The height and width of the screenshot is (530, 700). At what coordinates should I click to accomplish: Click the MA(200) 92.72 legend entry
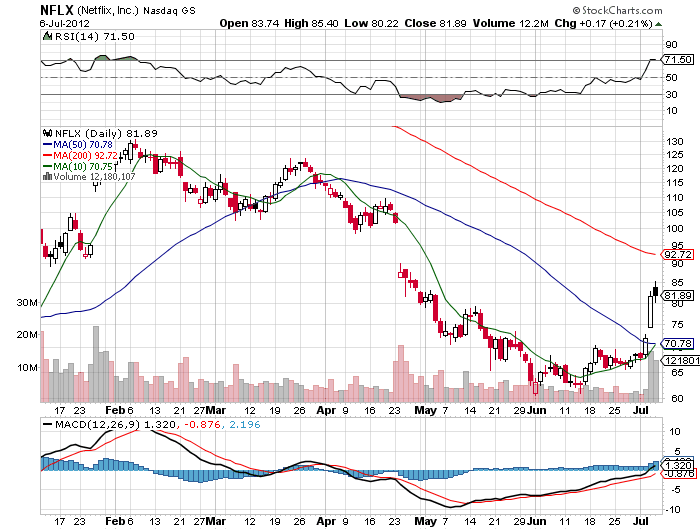[x=80, y=156]
